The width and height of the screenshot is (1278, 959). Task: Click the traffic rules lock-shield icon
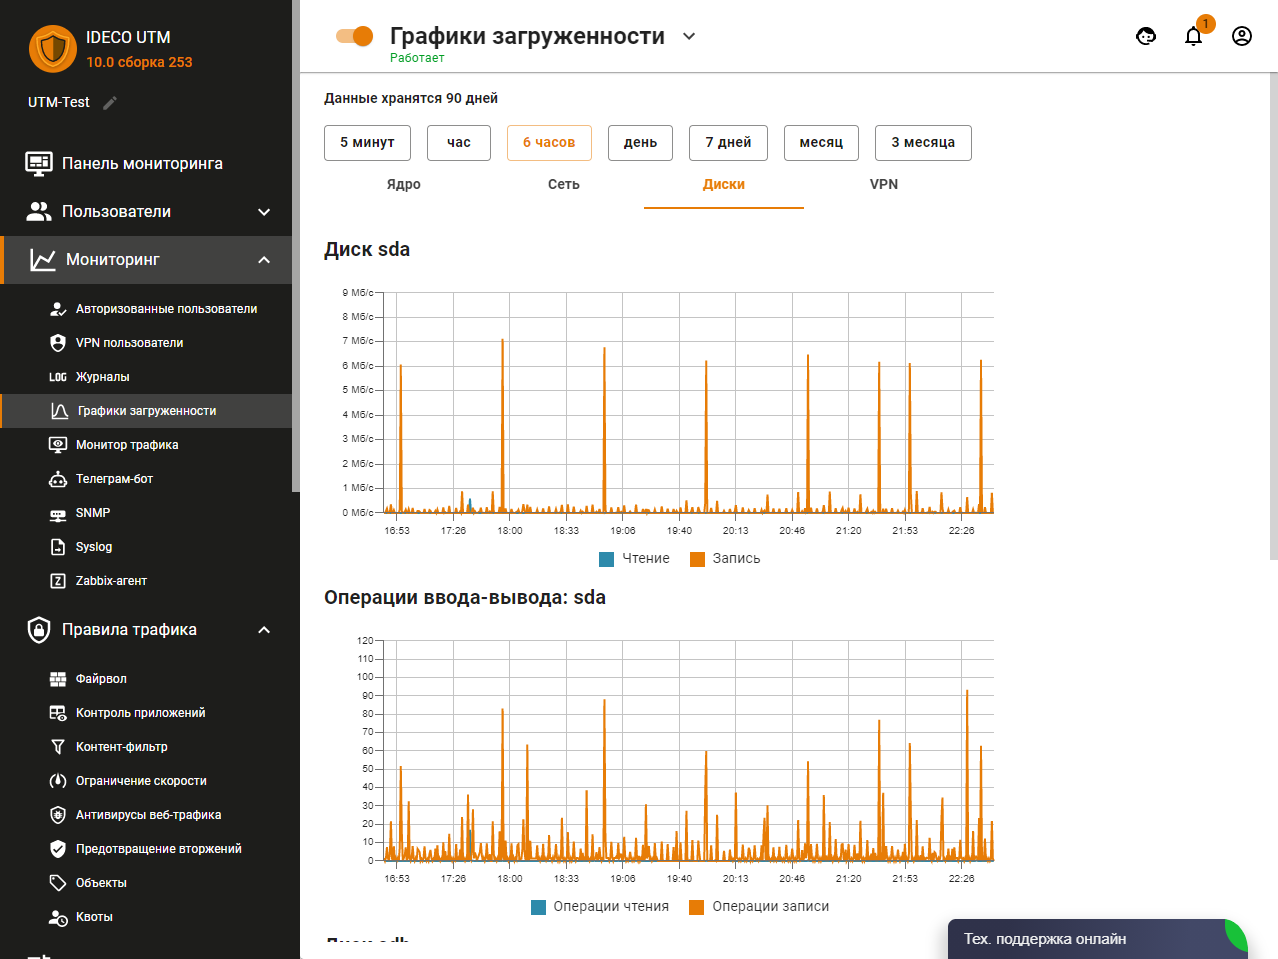click(39, 629)
